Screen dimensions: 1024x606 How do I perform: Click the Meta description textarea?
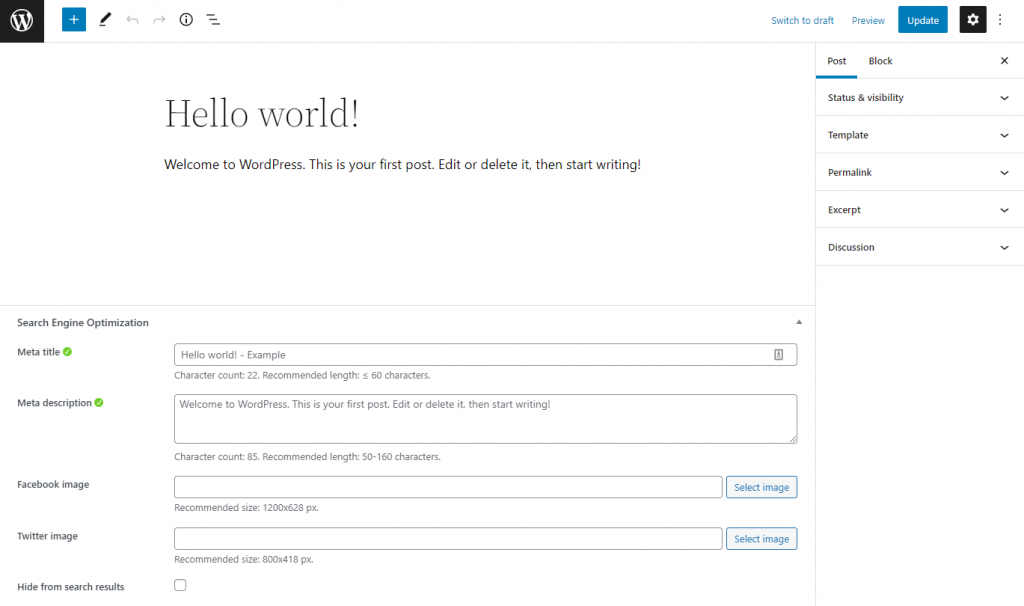485,419
